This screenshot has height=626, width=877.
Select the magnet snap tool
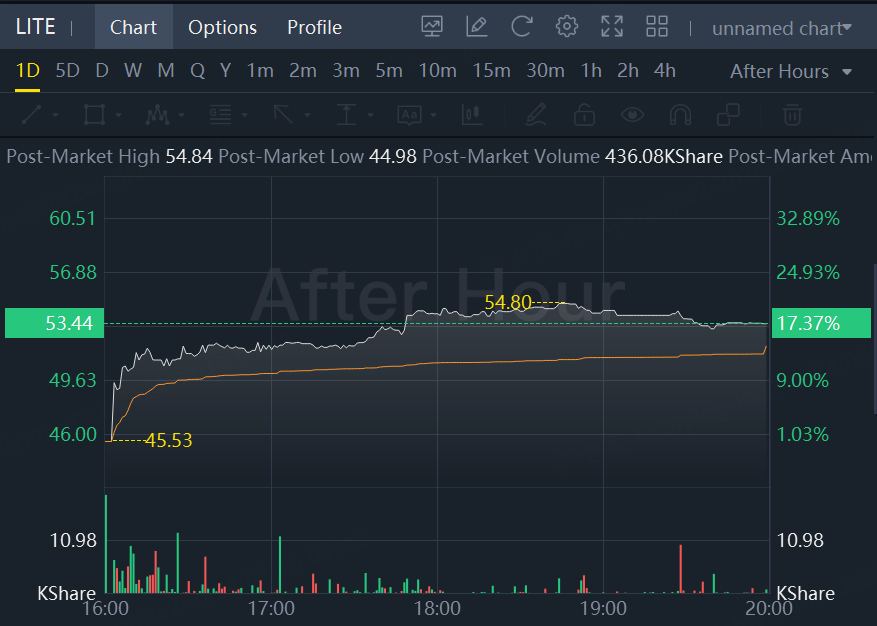[680, 115]
